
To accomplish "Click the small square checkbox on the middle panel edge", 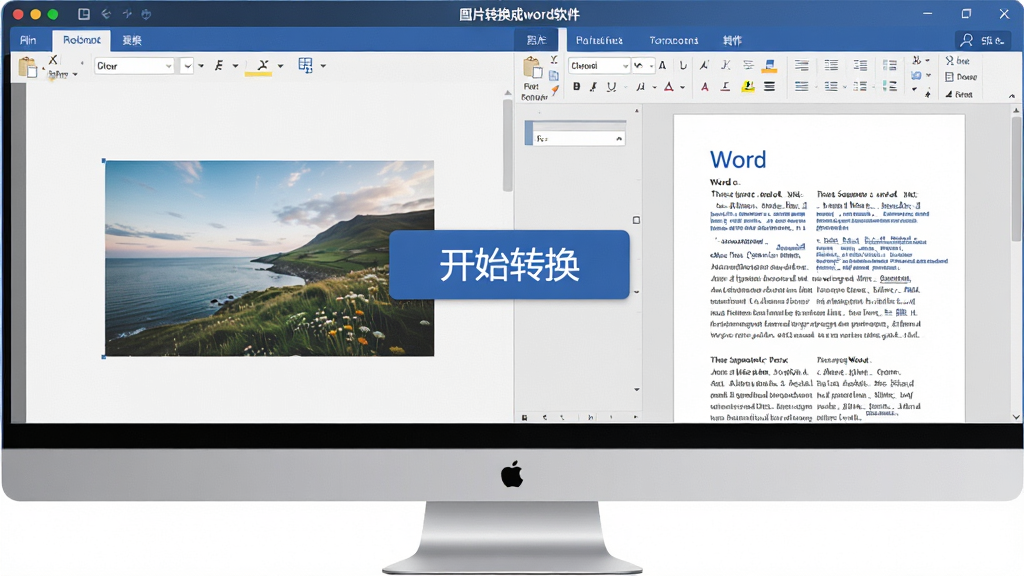I will (636, 220).
